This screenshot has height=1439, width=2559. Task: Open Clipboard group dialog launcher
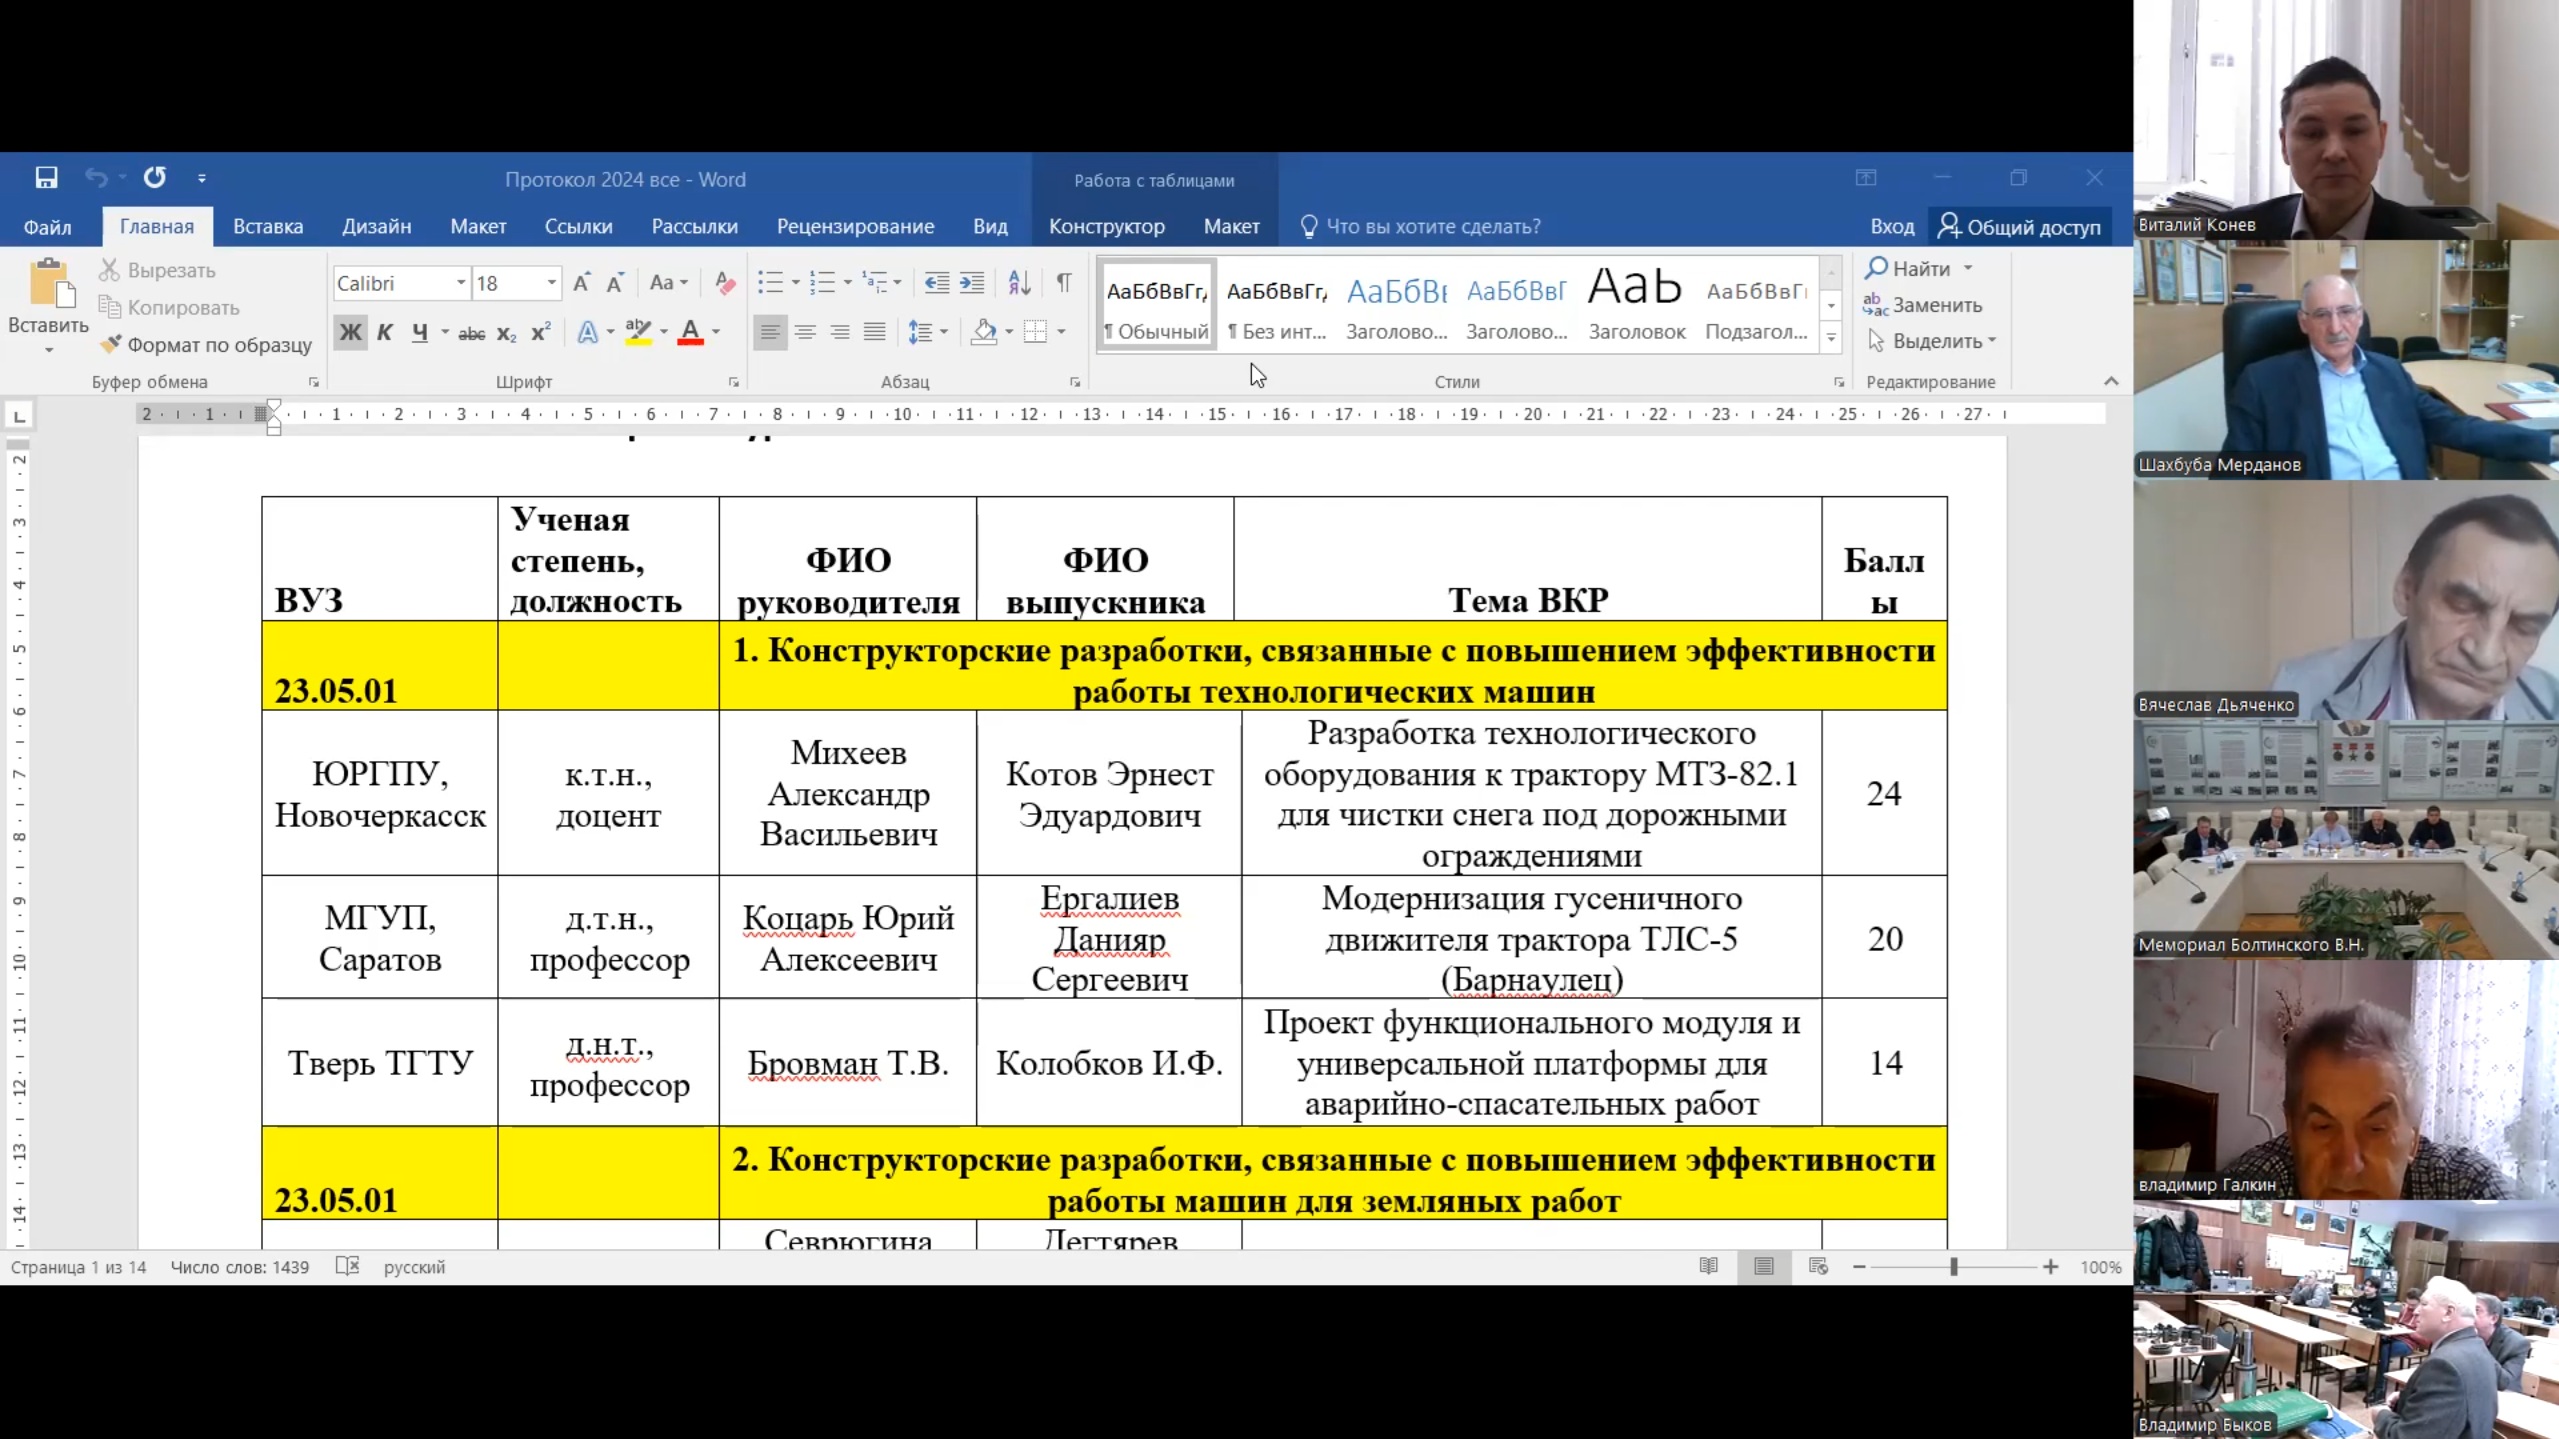click(x=314, y=382)
